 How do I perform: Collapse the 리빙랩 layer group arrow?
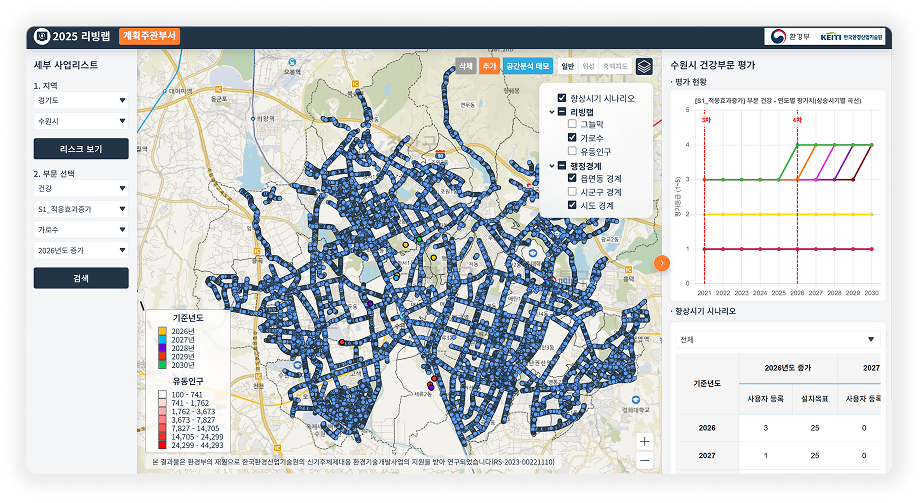[550, 112]
